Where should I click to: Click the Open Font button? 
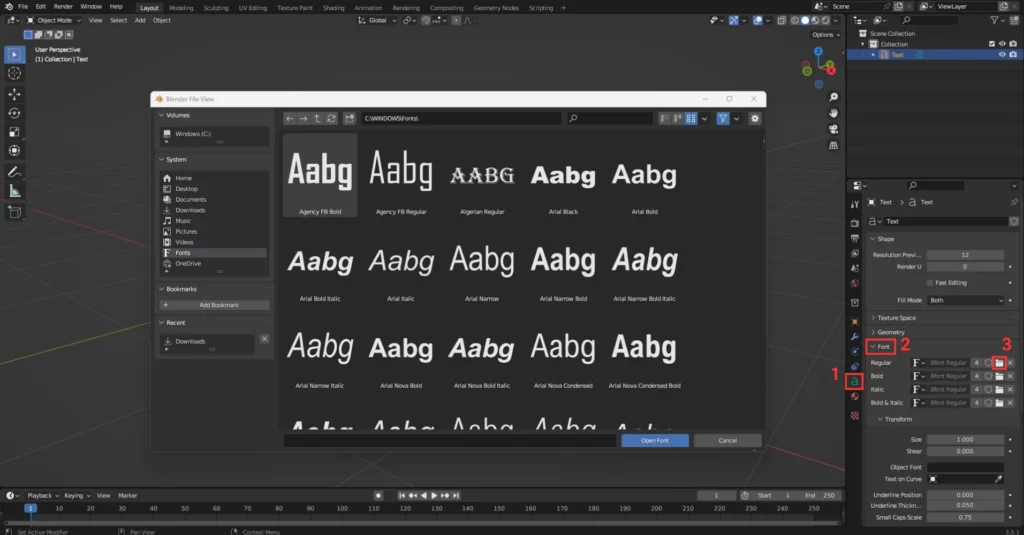pos(655,440)
